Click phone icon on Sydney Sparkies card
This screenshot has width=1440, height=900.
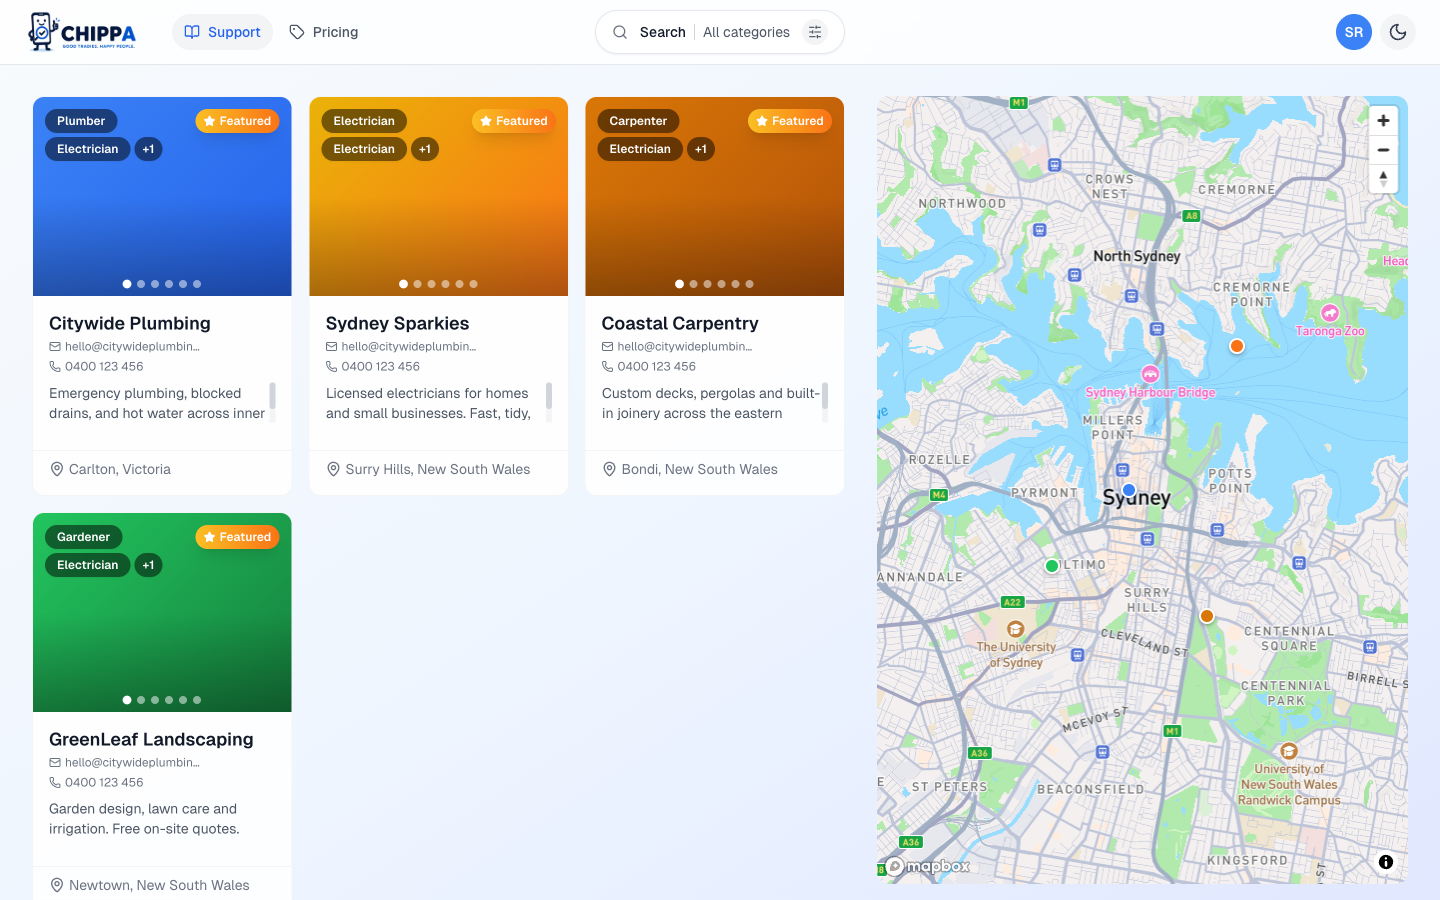[332, 367]
